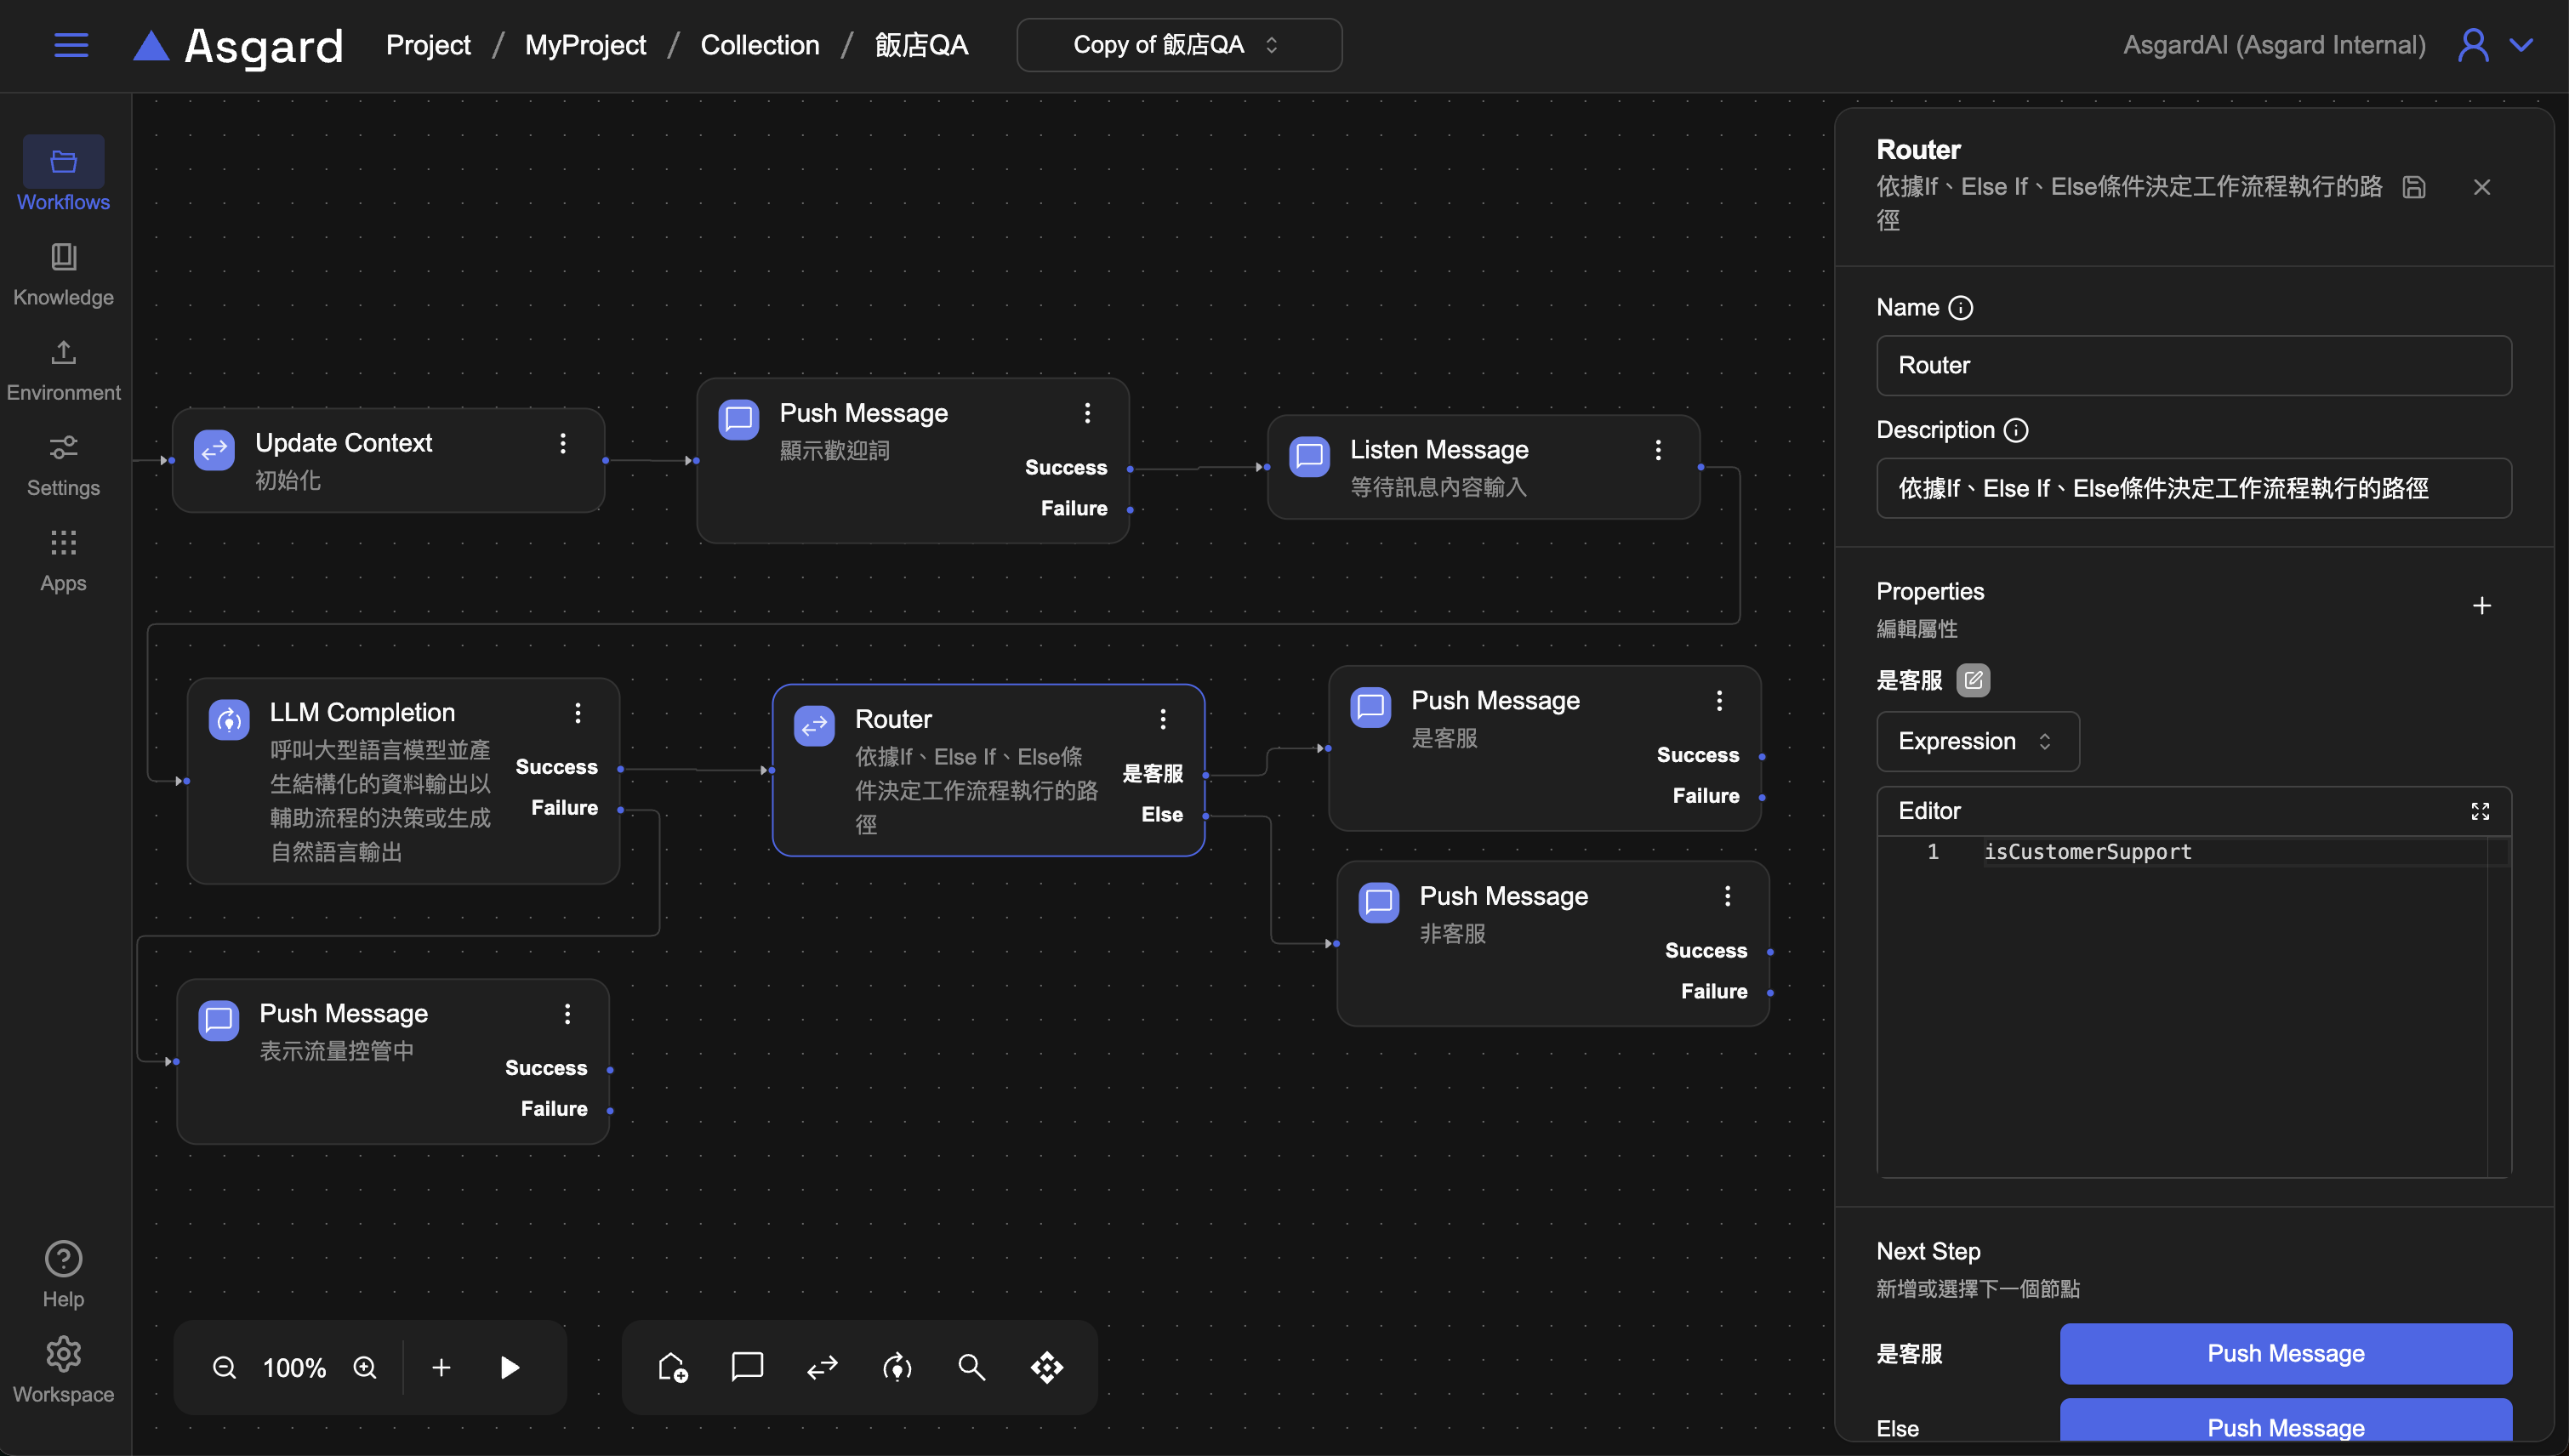
Task: Switch to the Knowledge sidebar tab
Action: [63, 273]
